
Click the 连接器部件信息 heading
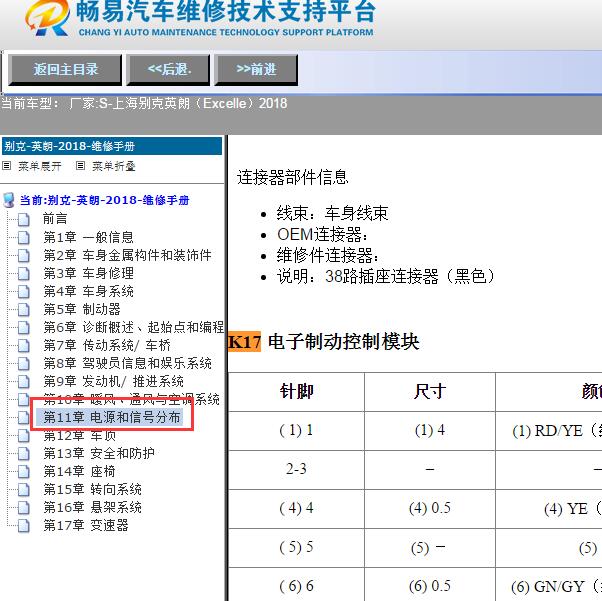tap(292, 177)
